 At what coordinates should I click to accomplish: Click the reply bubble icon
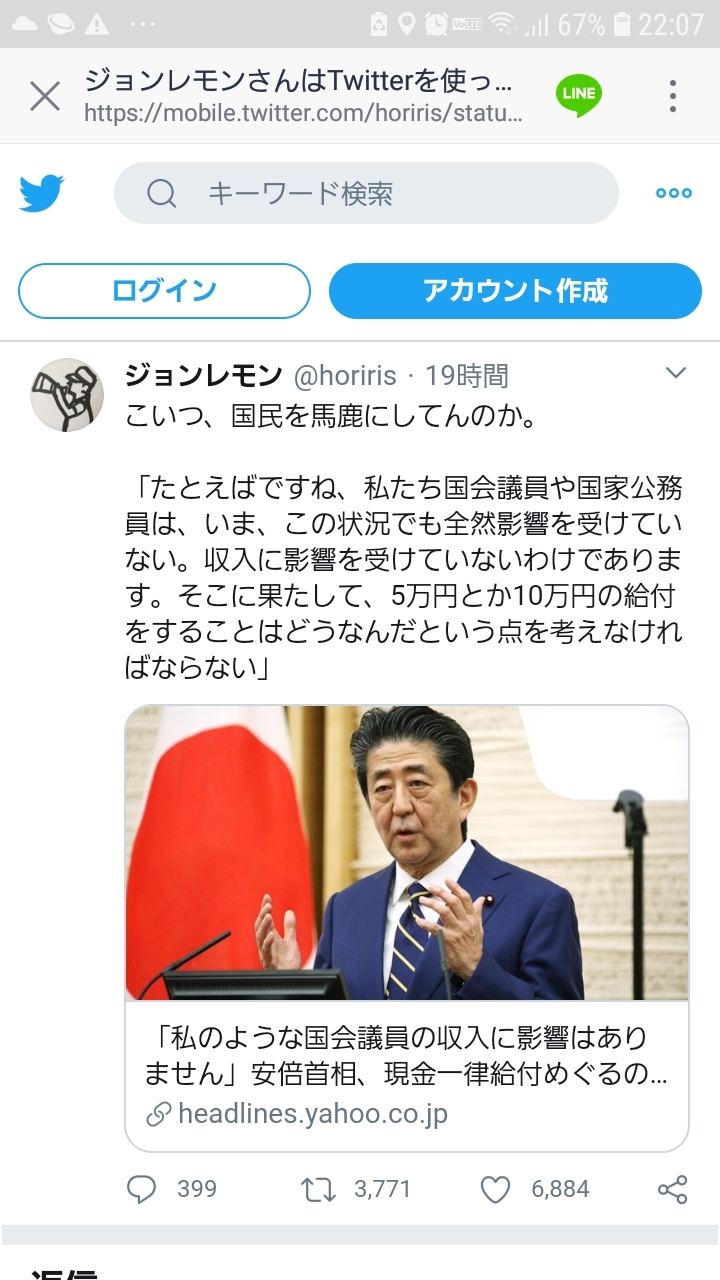(142, 1189)
